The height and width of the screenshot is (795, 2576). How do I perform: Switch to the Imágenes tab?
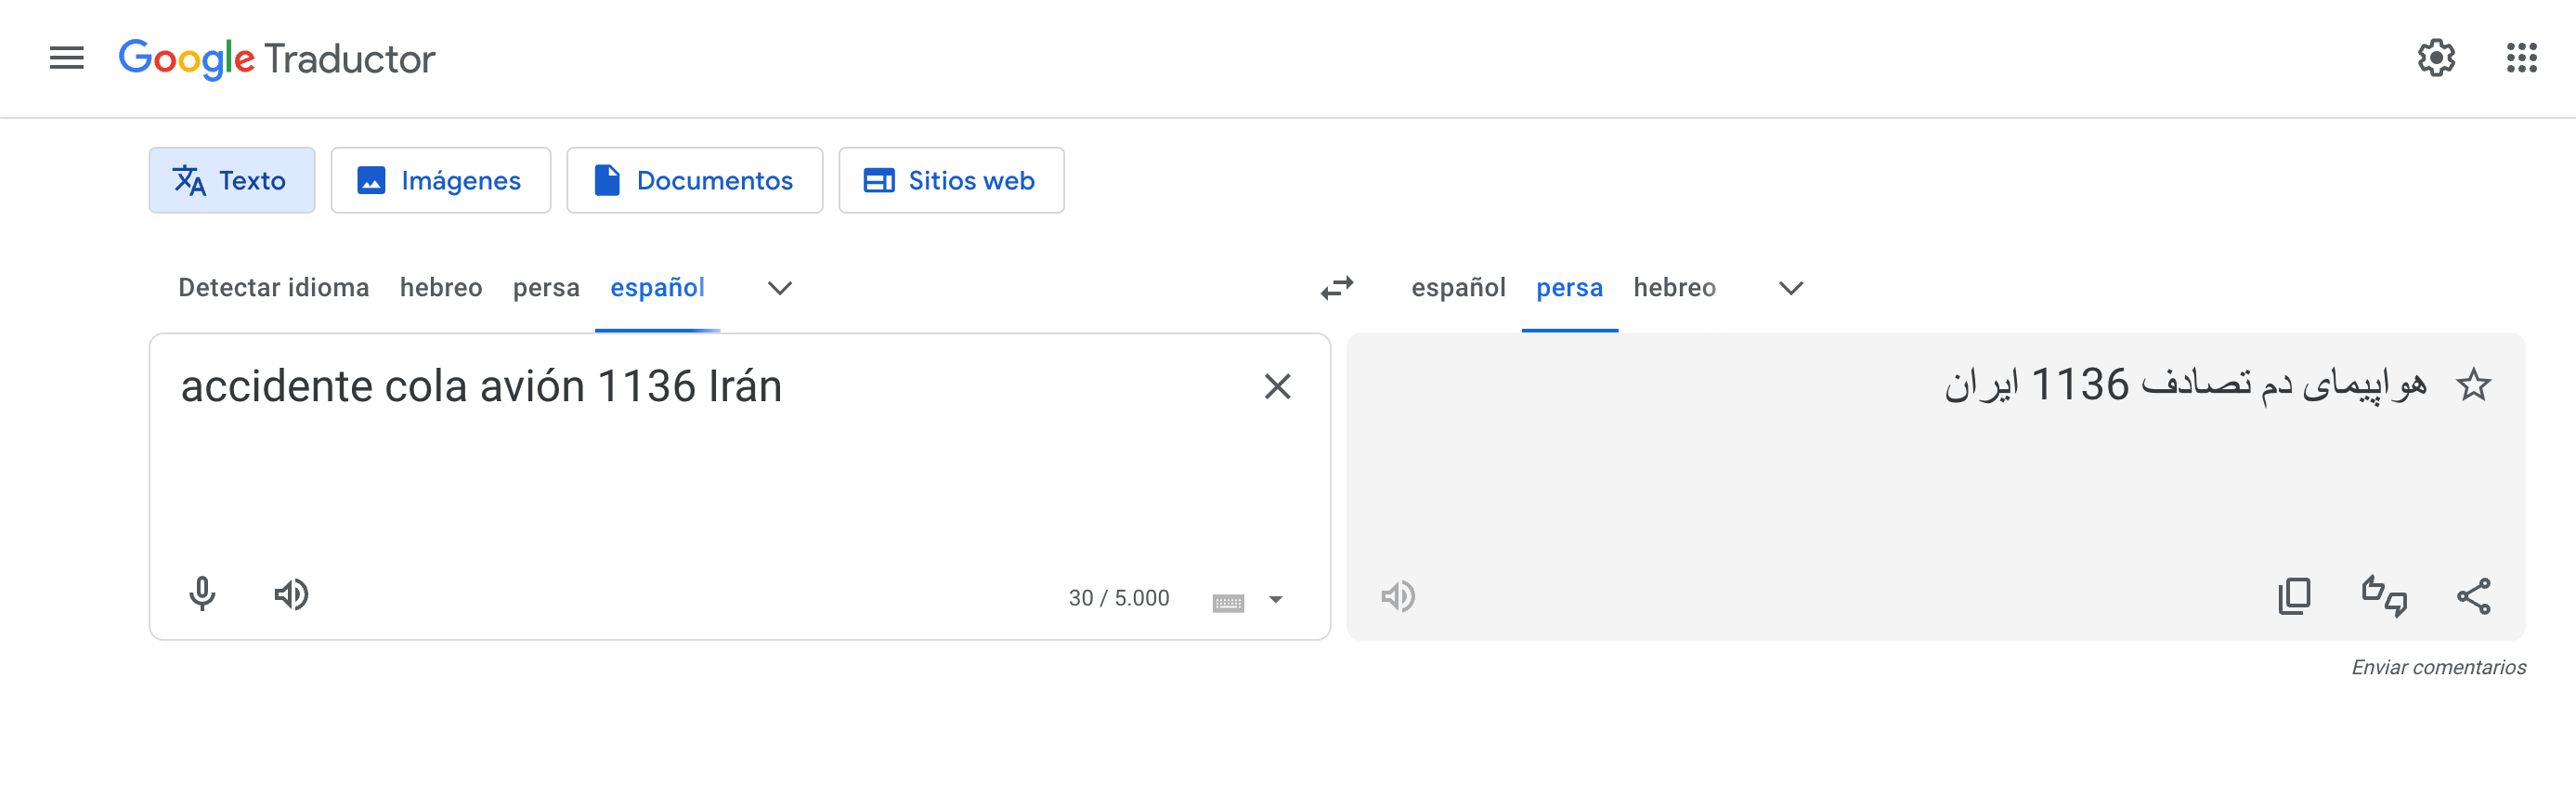[x=441, y=180]
